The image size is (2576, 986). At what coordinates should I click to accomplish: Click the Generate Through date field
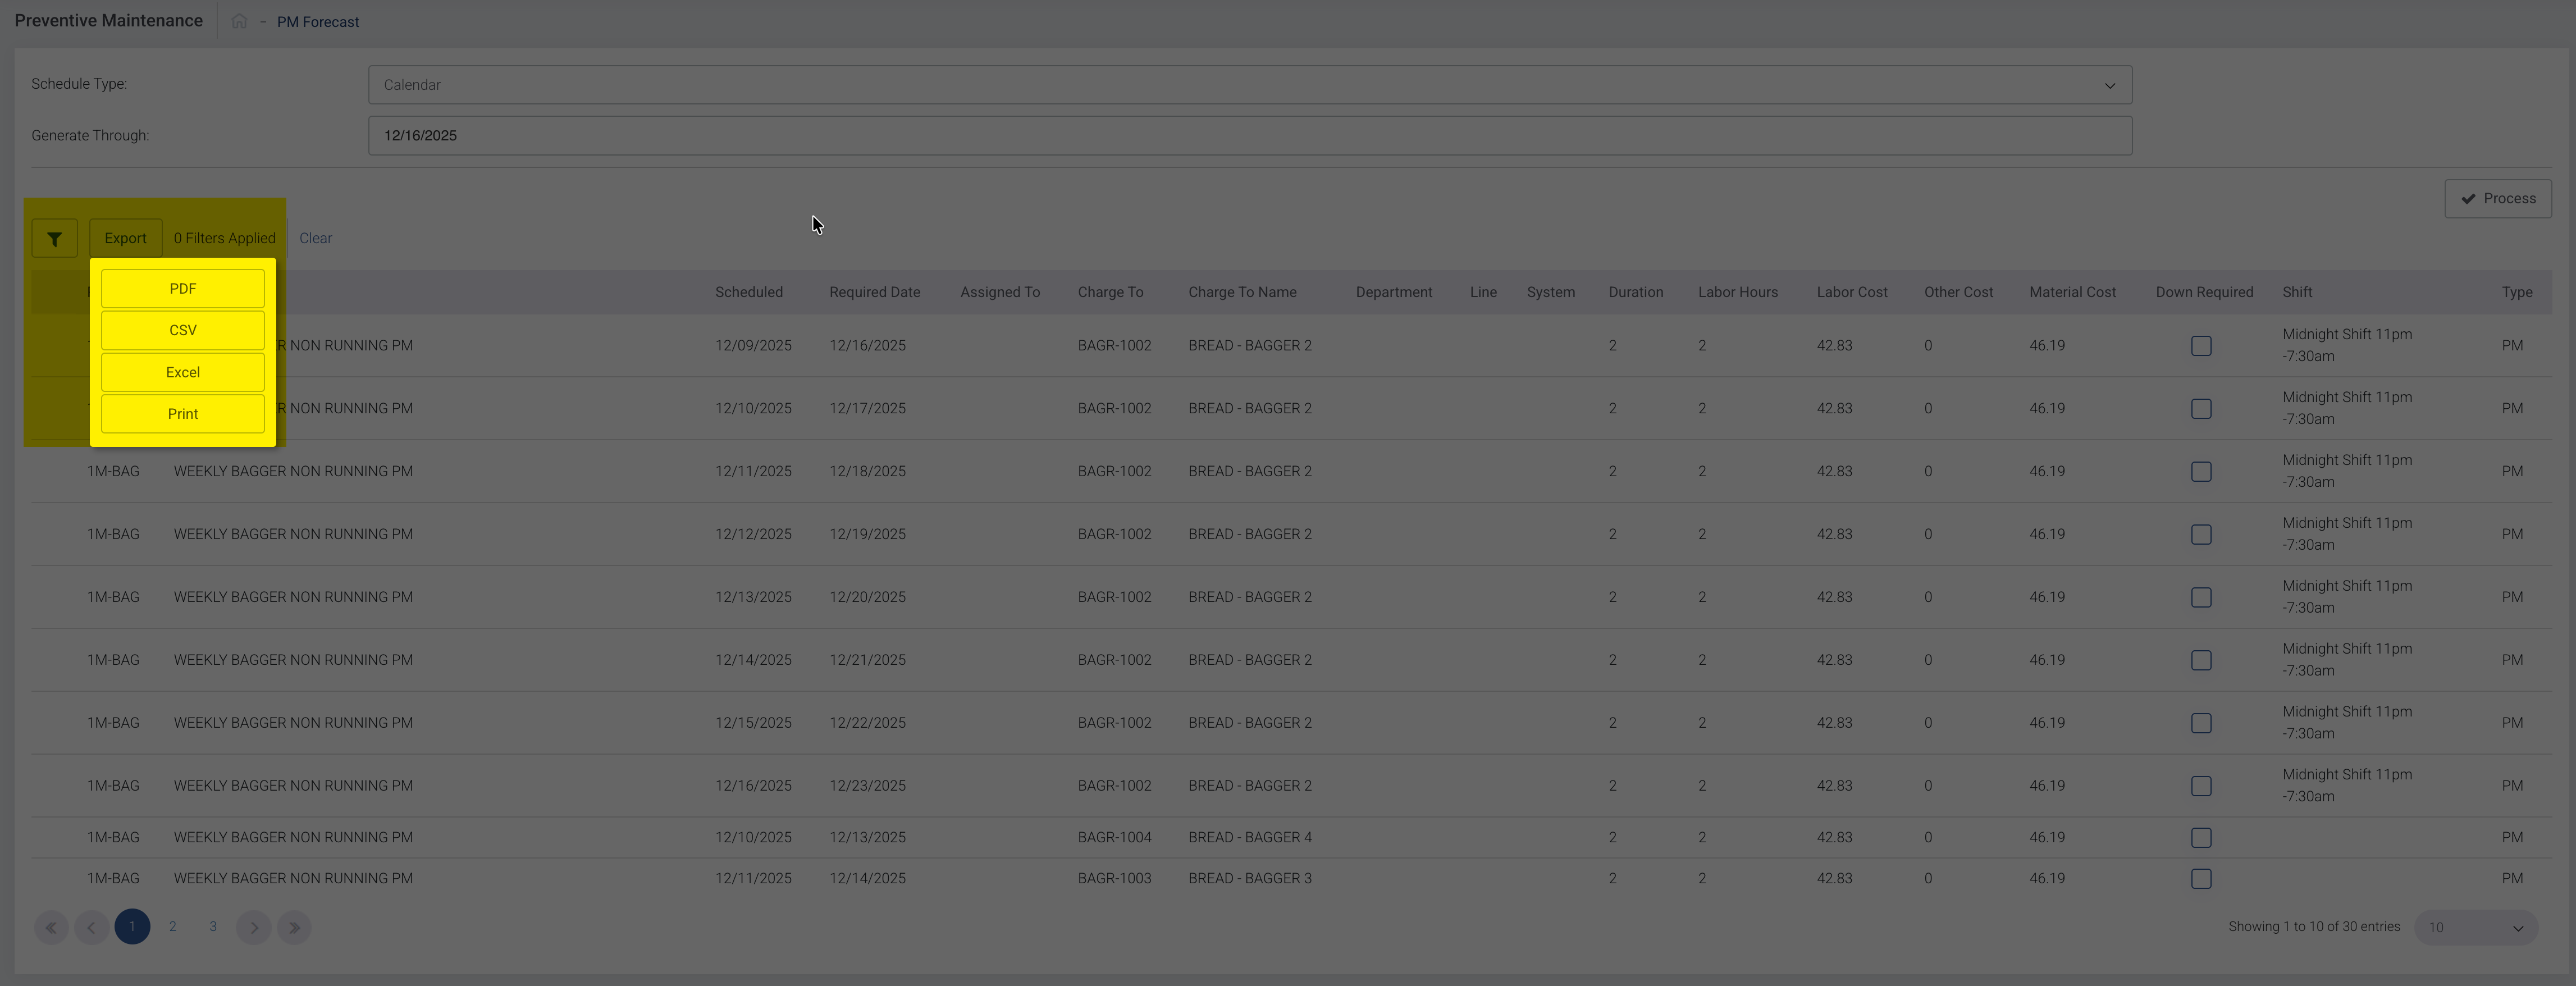[x=1249, y=136]
